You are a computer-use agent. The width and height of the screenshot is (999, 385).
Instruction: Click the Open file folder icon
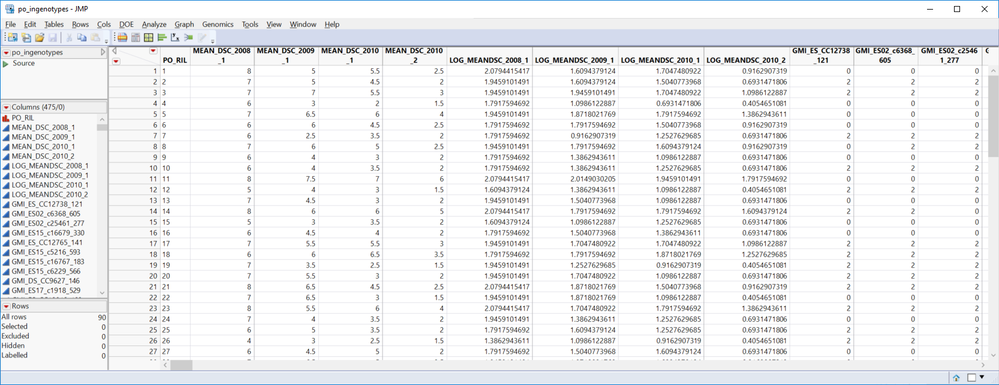click(40, 38)
